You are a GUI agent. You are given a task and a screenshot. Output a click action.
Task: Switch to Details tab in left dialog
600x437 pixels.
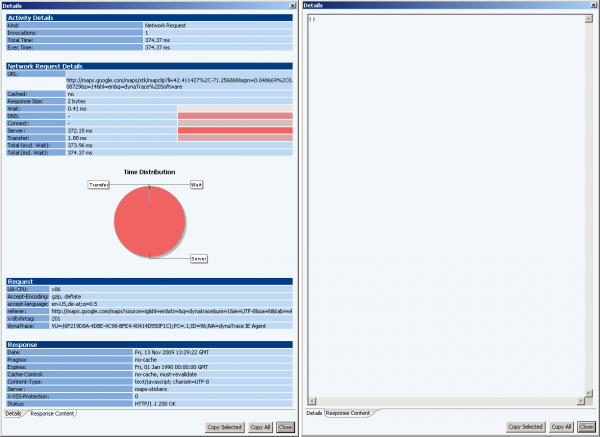coord(14,413)
